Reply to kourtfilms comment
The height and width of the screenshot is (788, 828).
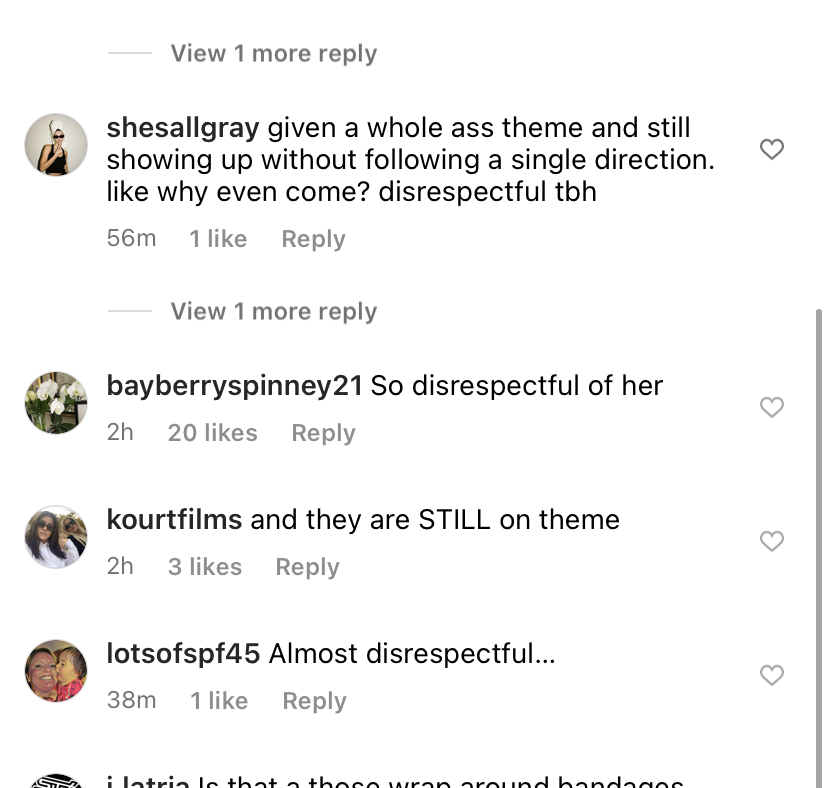[307, 567]
